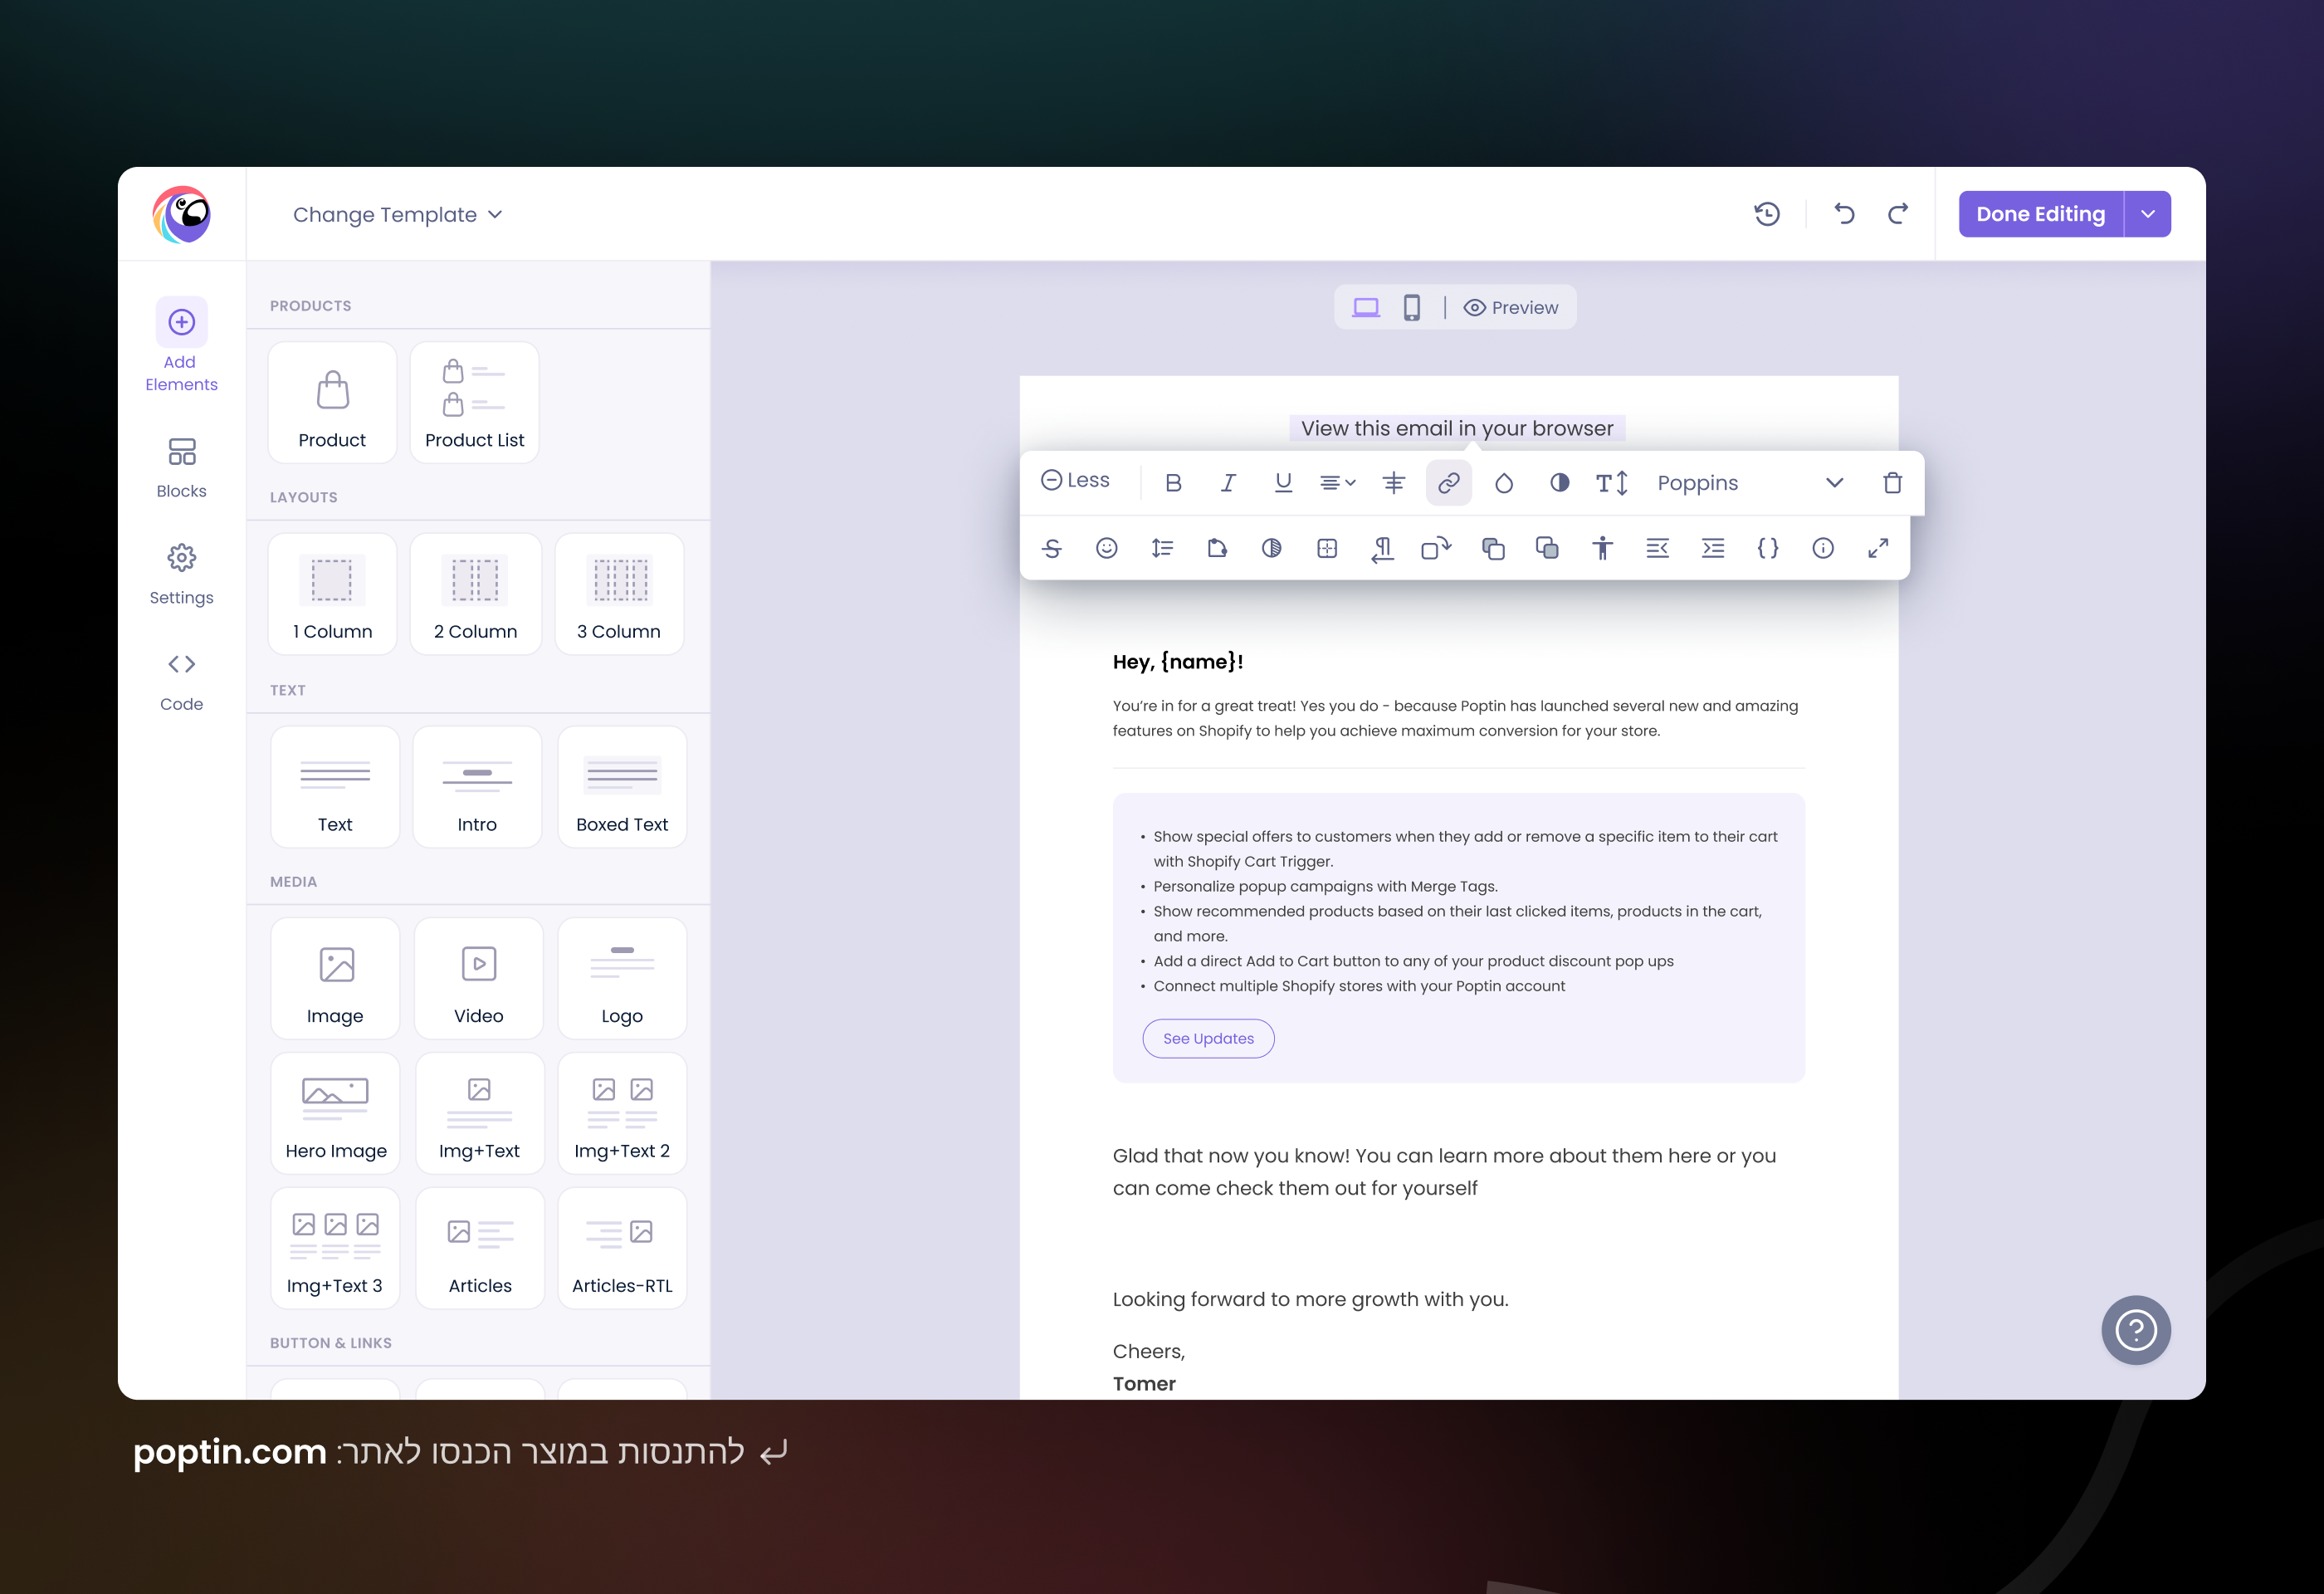The height and width of the screenshot is (1594, 2324).
Task: Underline the selected text
Action: [1283, 483]
